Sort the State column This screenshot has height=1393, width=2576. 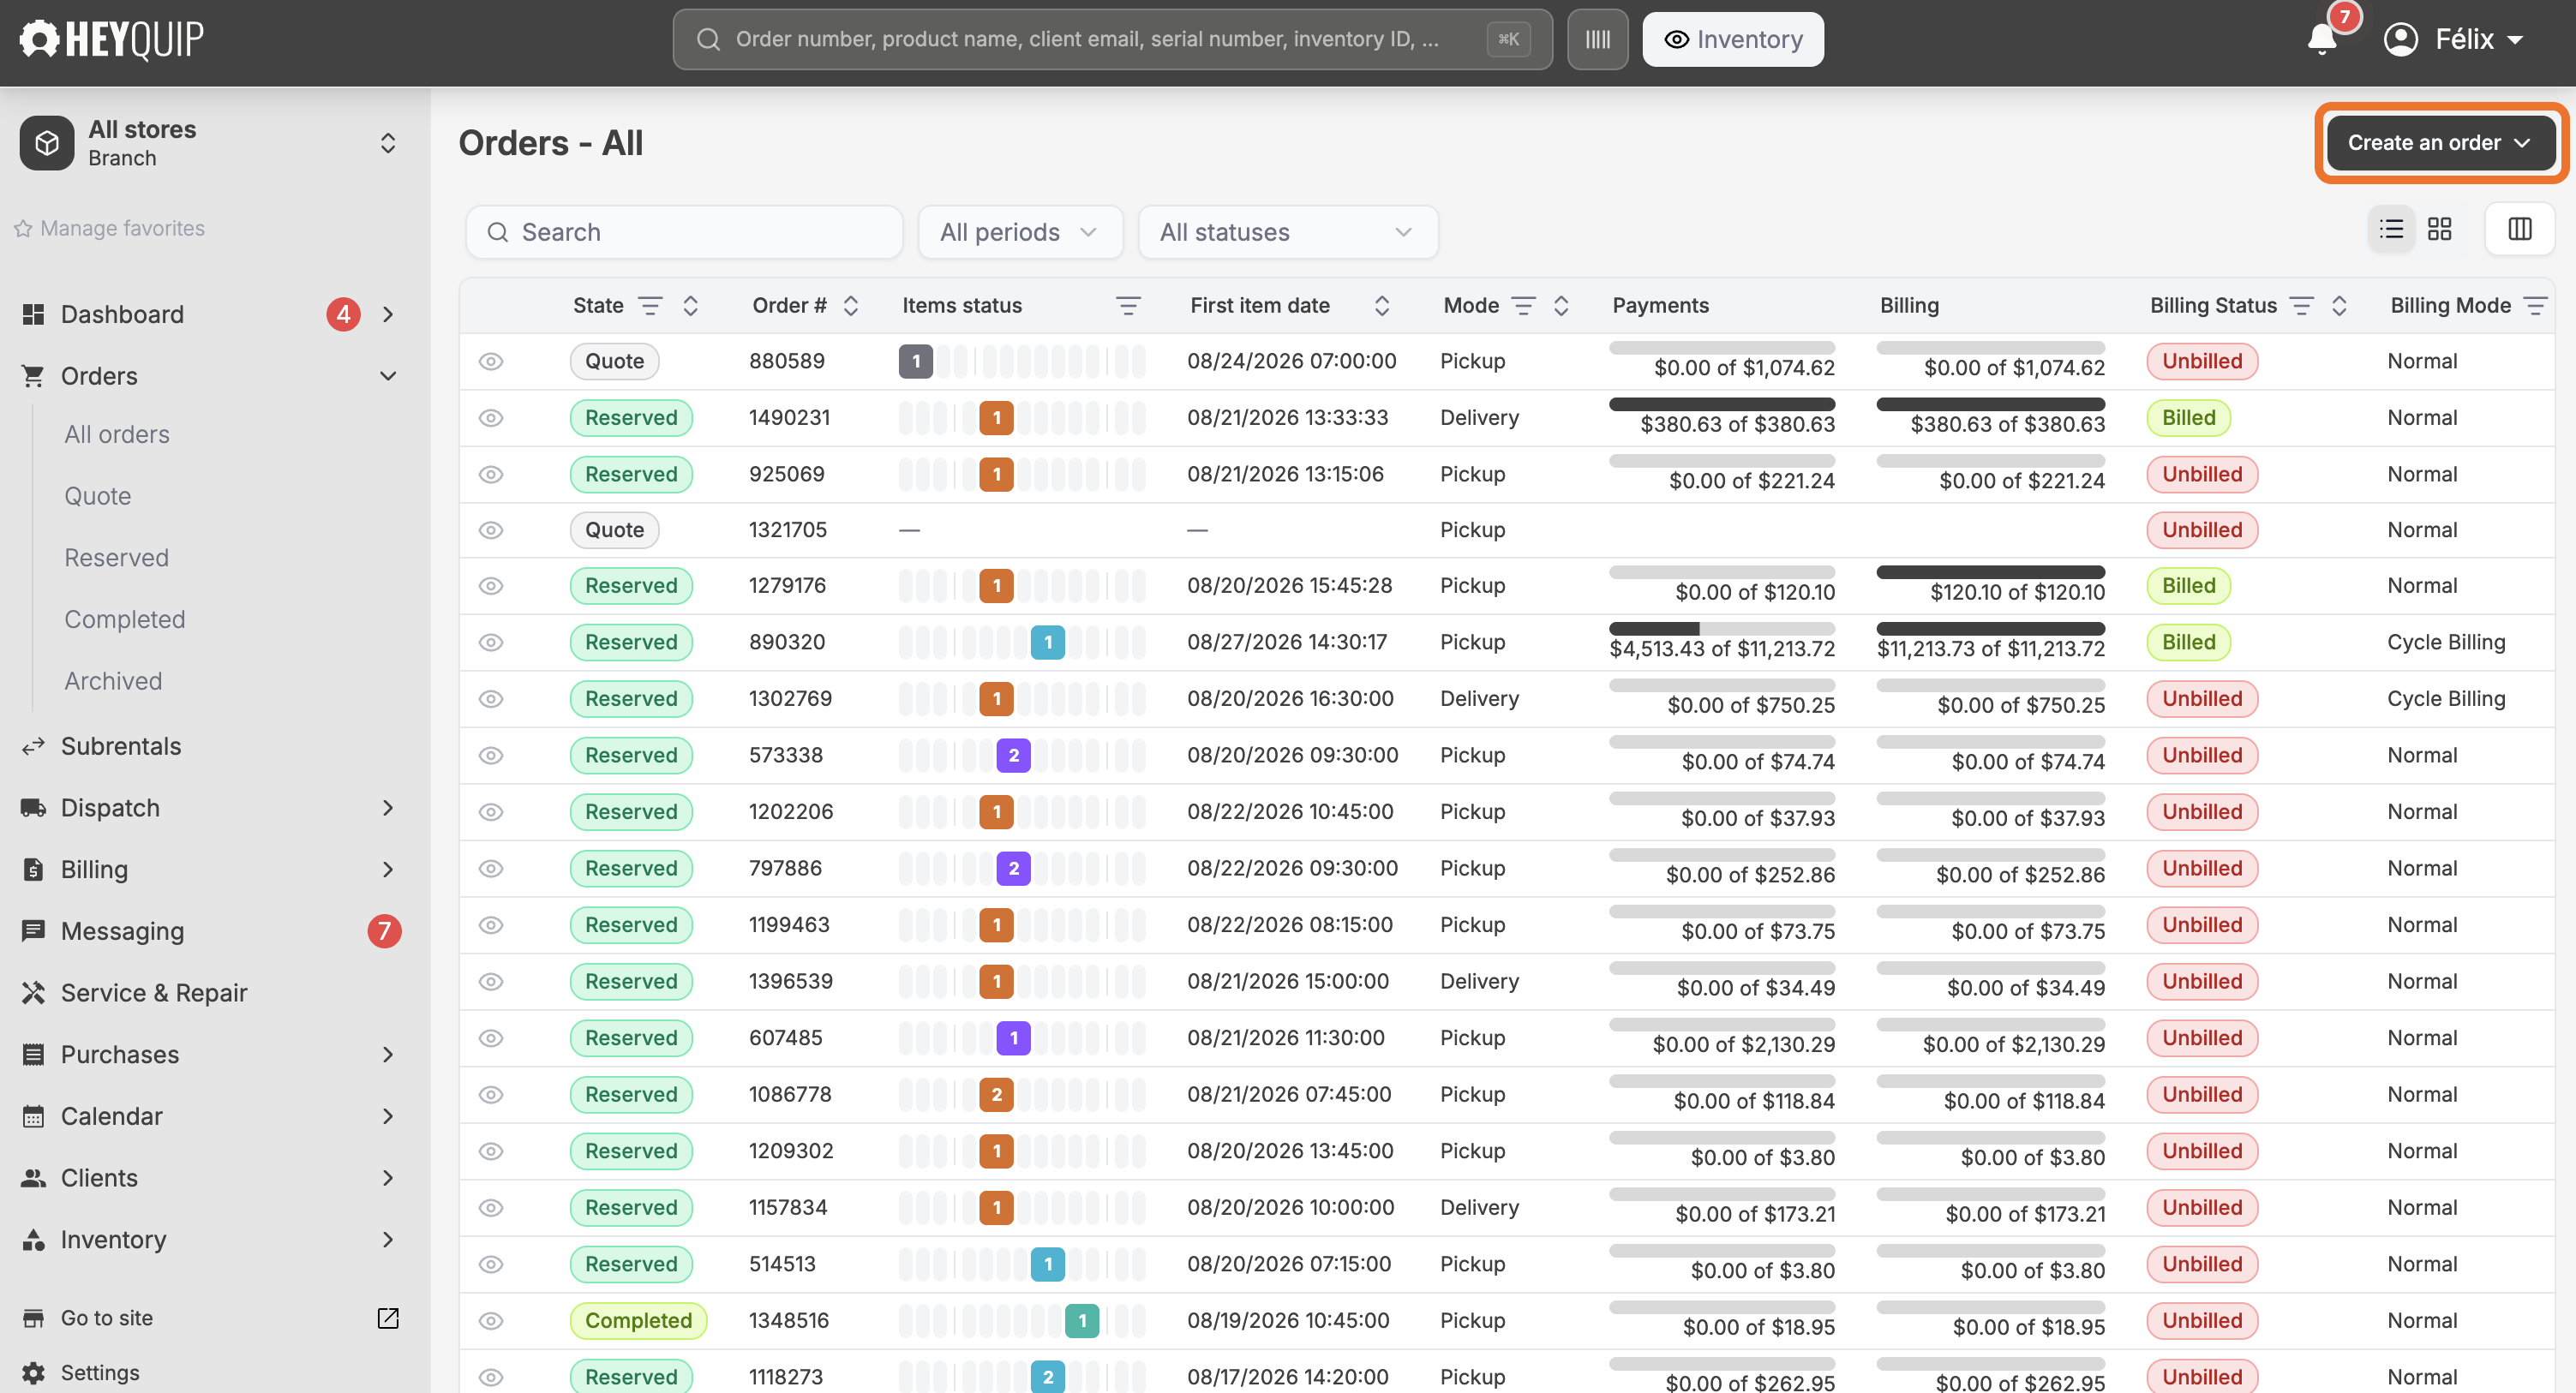pos(690,305)
